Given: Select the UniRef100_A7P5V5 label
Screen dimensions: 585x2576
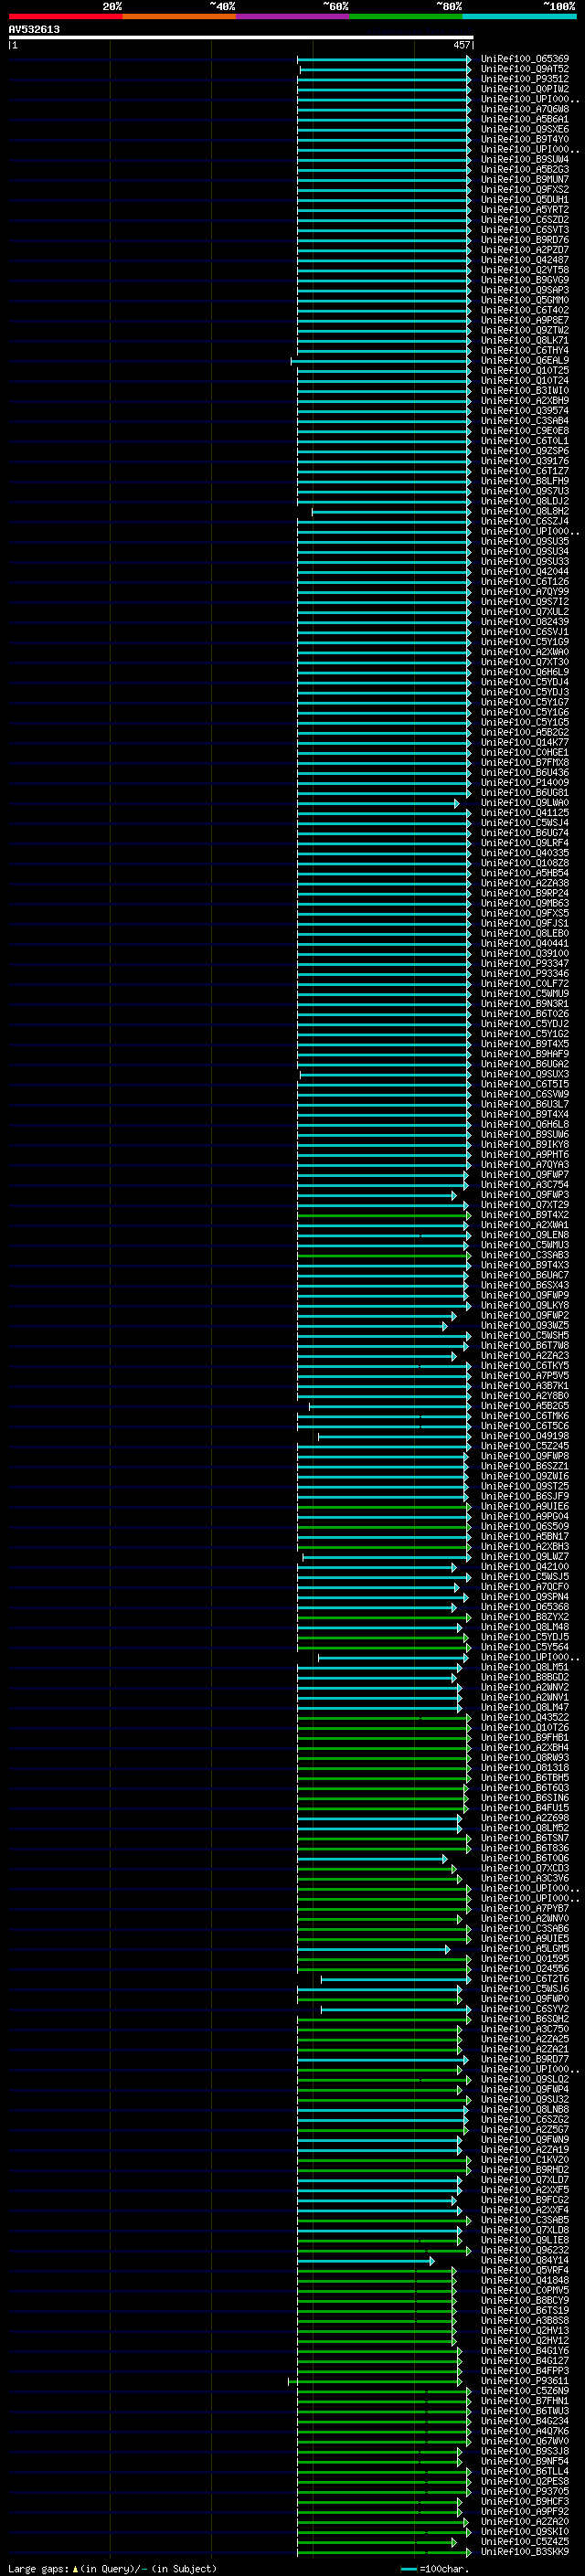Looking at the screenshot, I should click(x=525, y=1376).
